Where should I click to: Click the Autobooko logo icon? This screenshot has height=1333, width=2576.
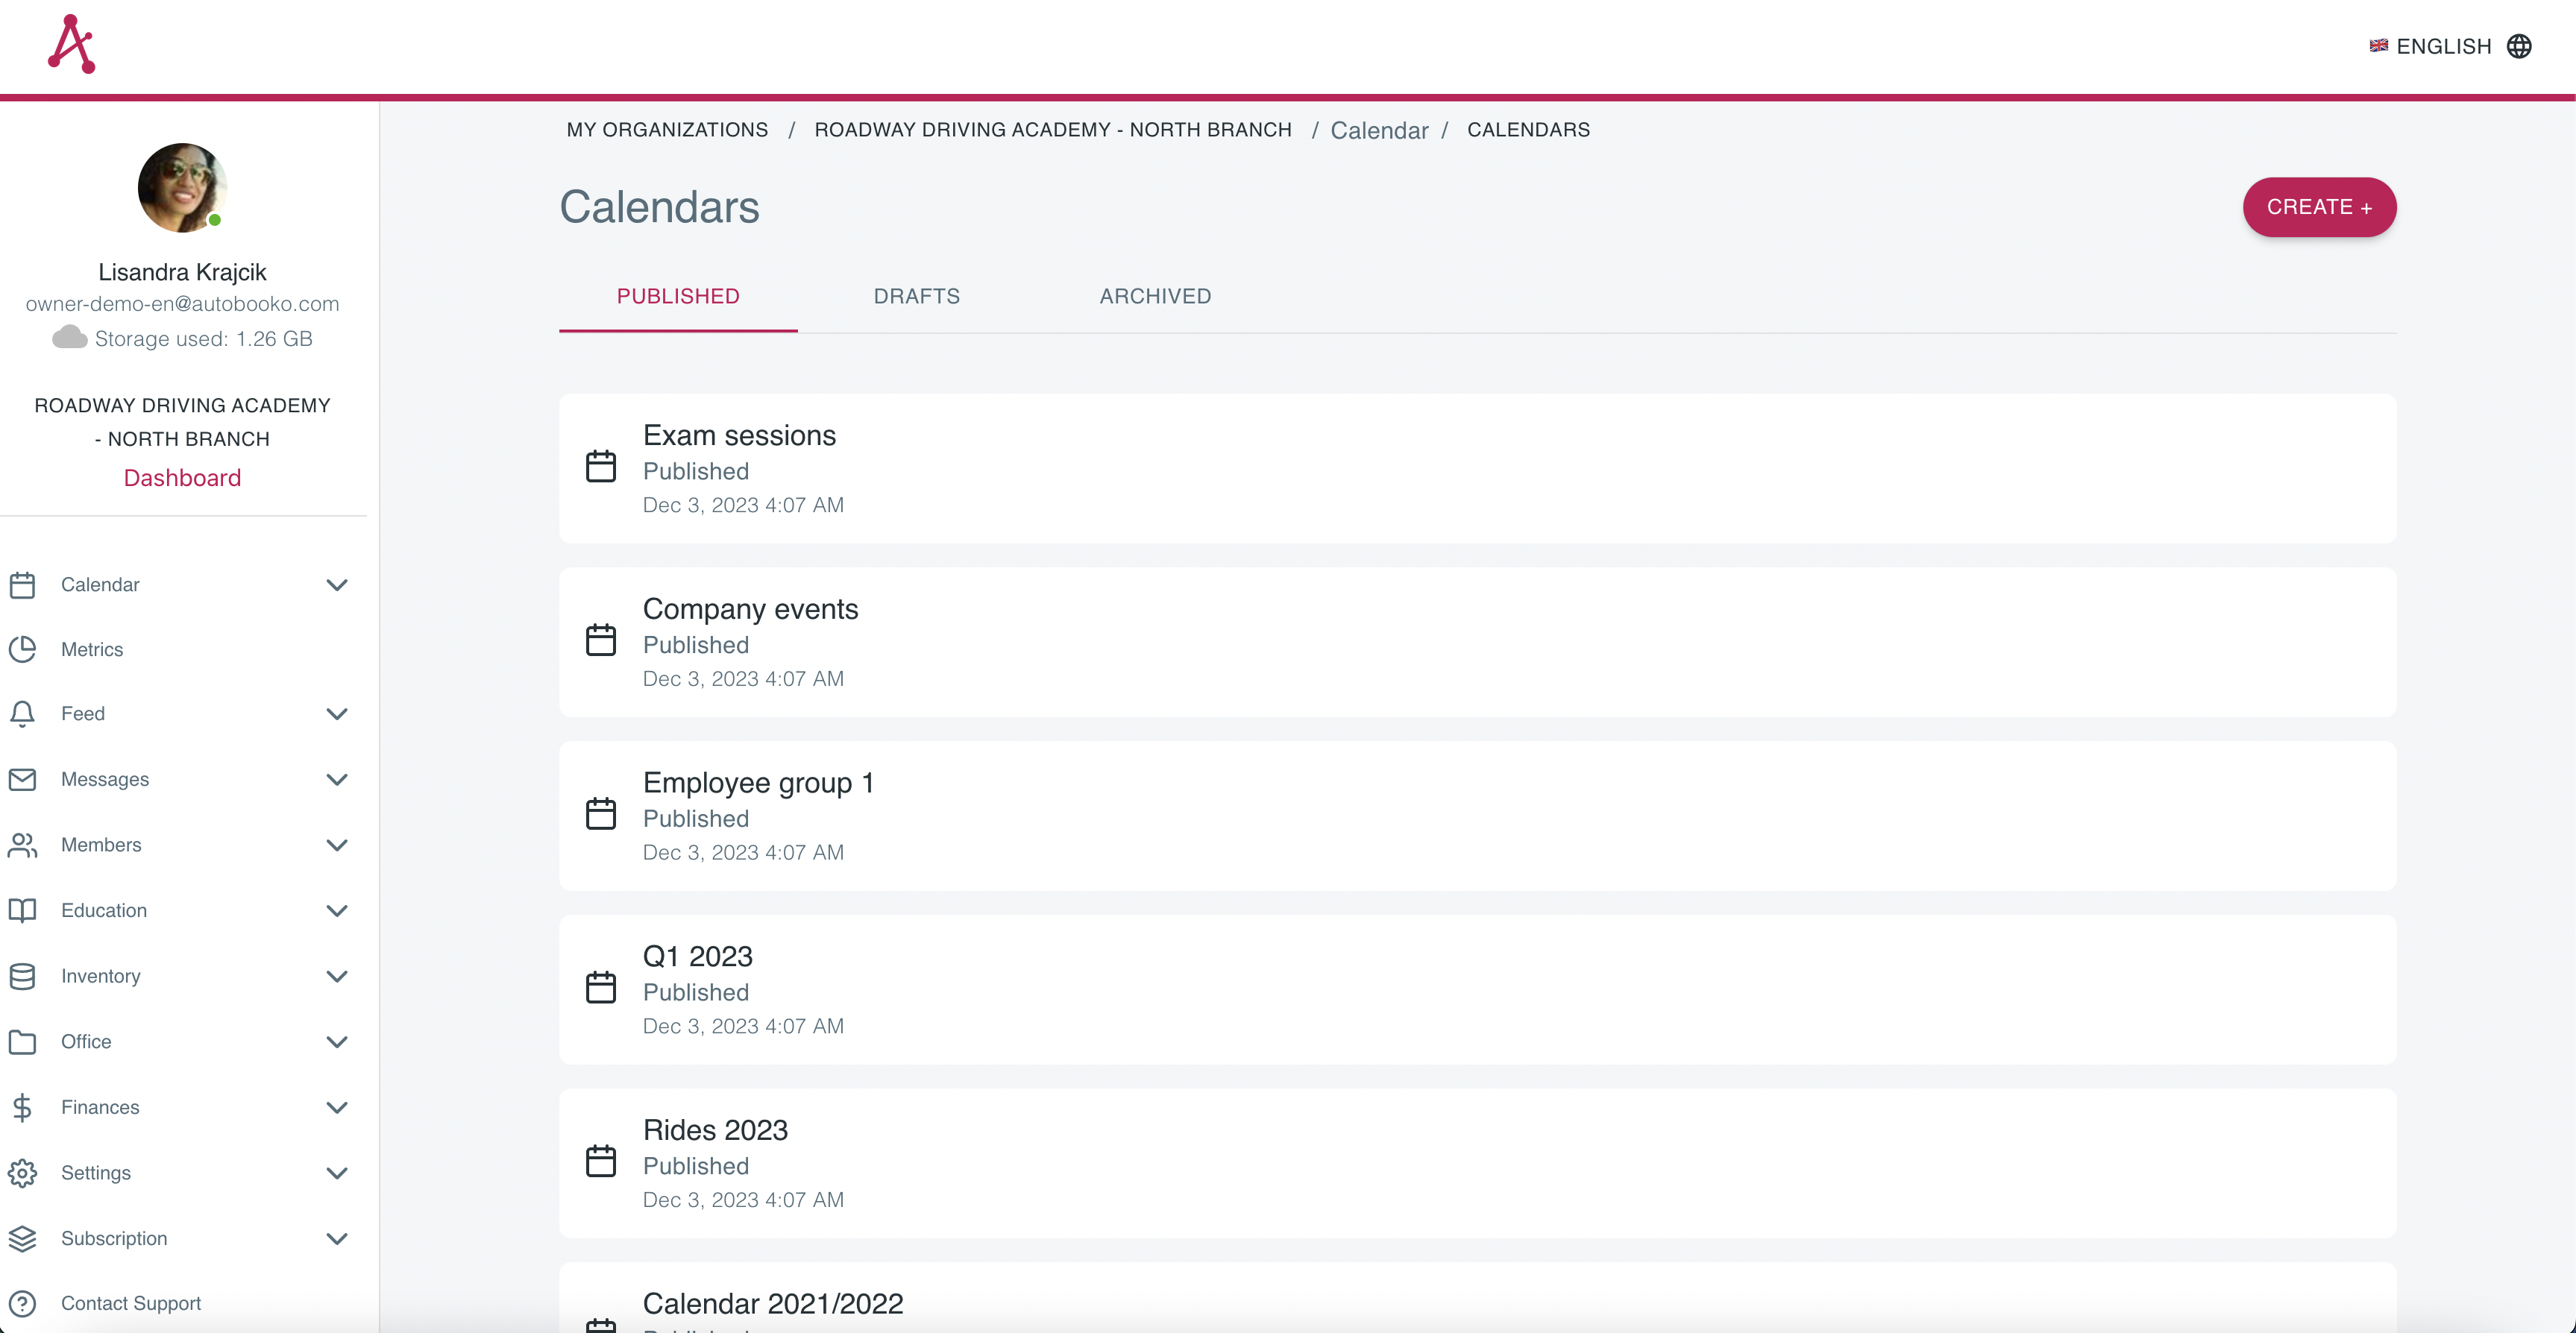(x=71, y=45)
